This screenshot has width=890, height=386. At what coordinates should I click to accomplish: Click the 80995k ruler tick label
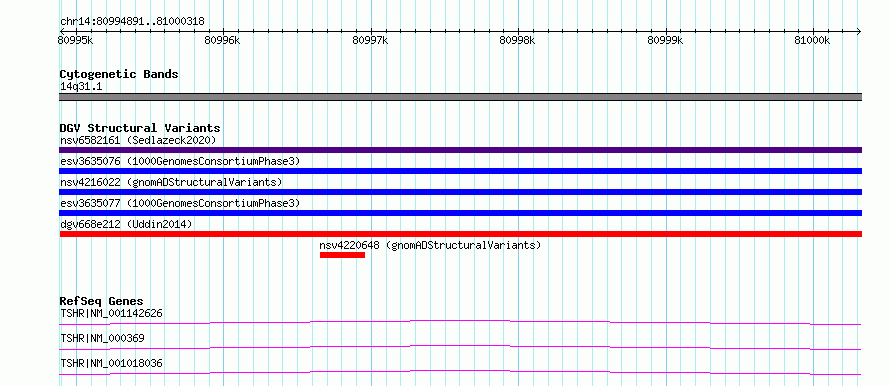pos(75,40)
